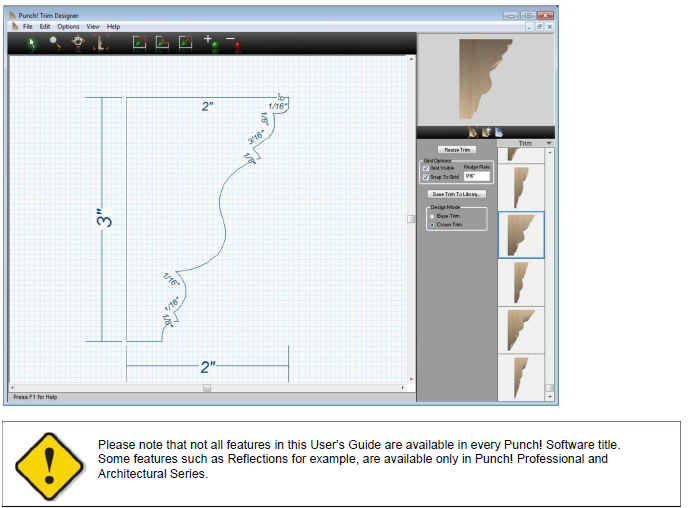Open the Help menu
Viewport: 688px width, 508px height.
pos(113,26)
